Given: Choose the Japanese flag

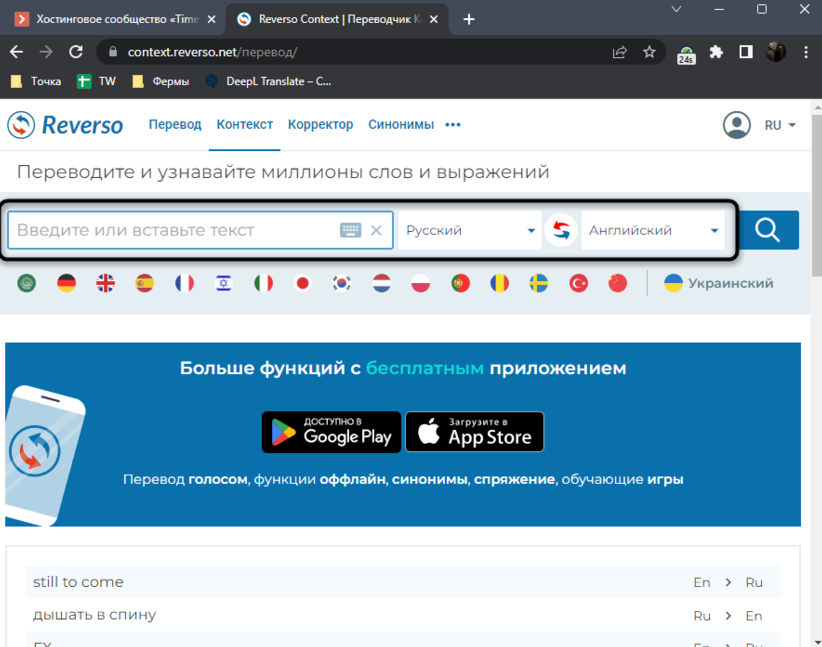Looking at the screenshot, I should click(x=302, y=283).
